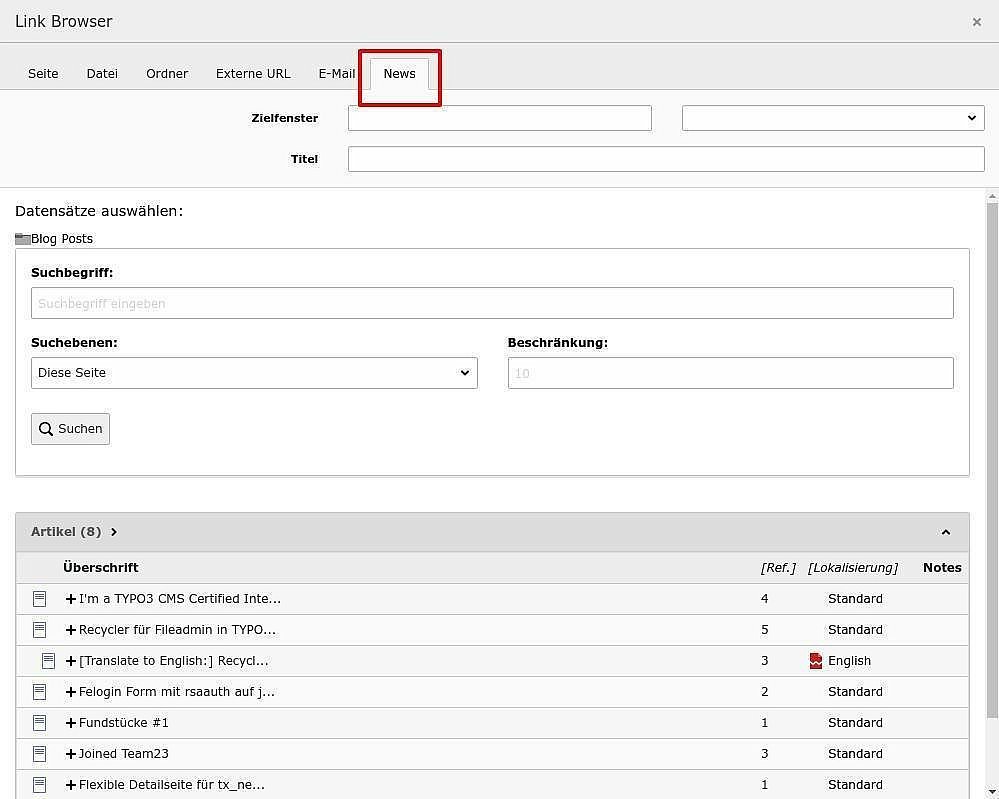Click record icon beside "Felogin Form mit rsaauth"

click(x=39, y=691)
